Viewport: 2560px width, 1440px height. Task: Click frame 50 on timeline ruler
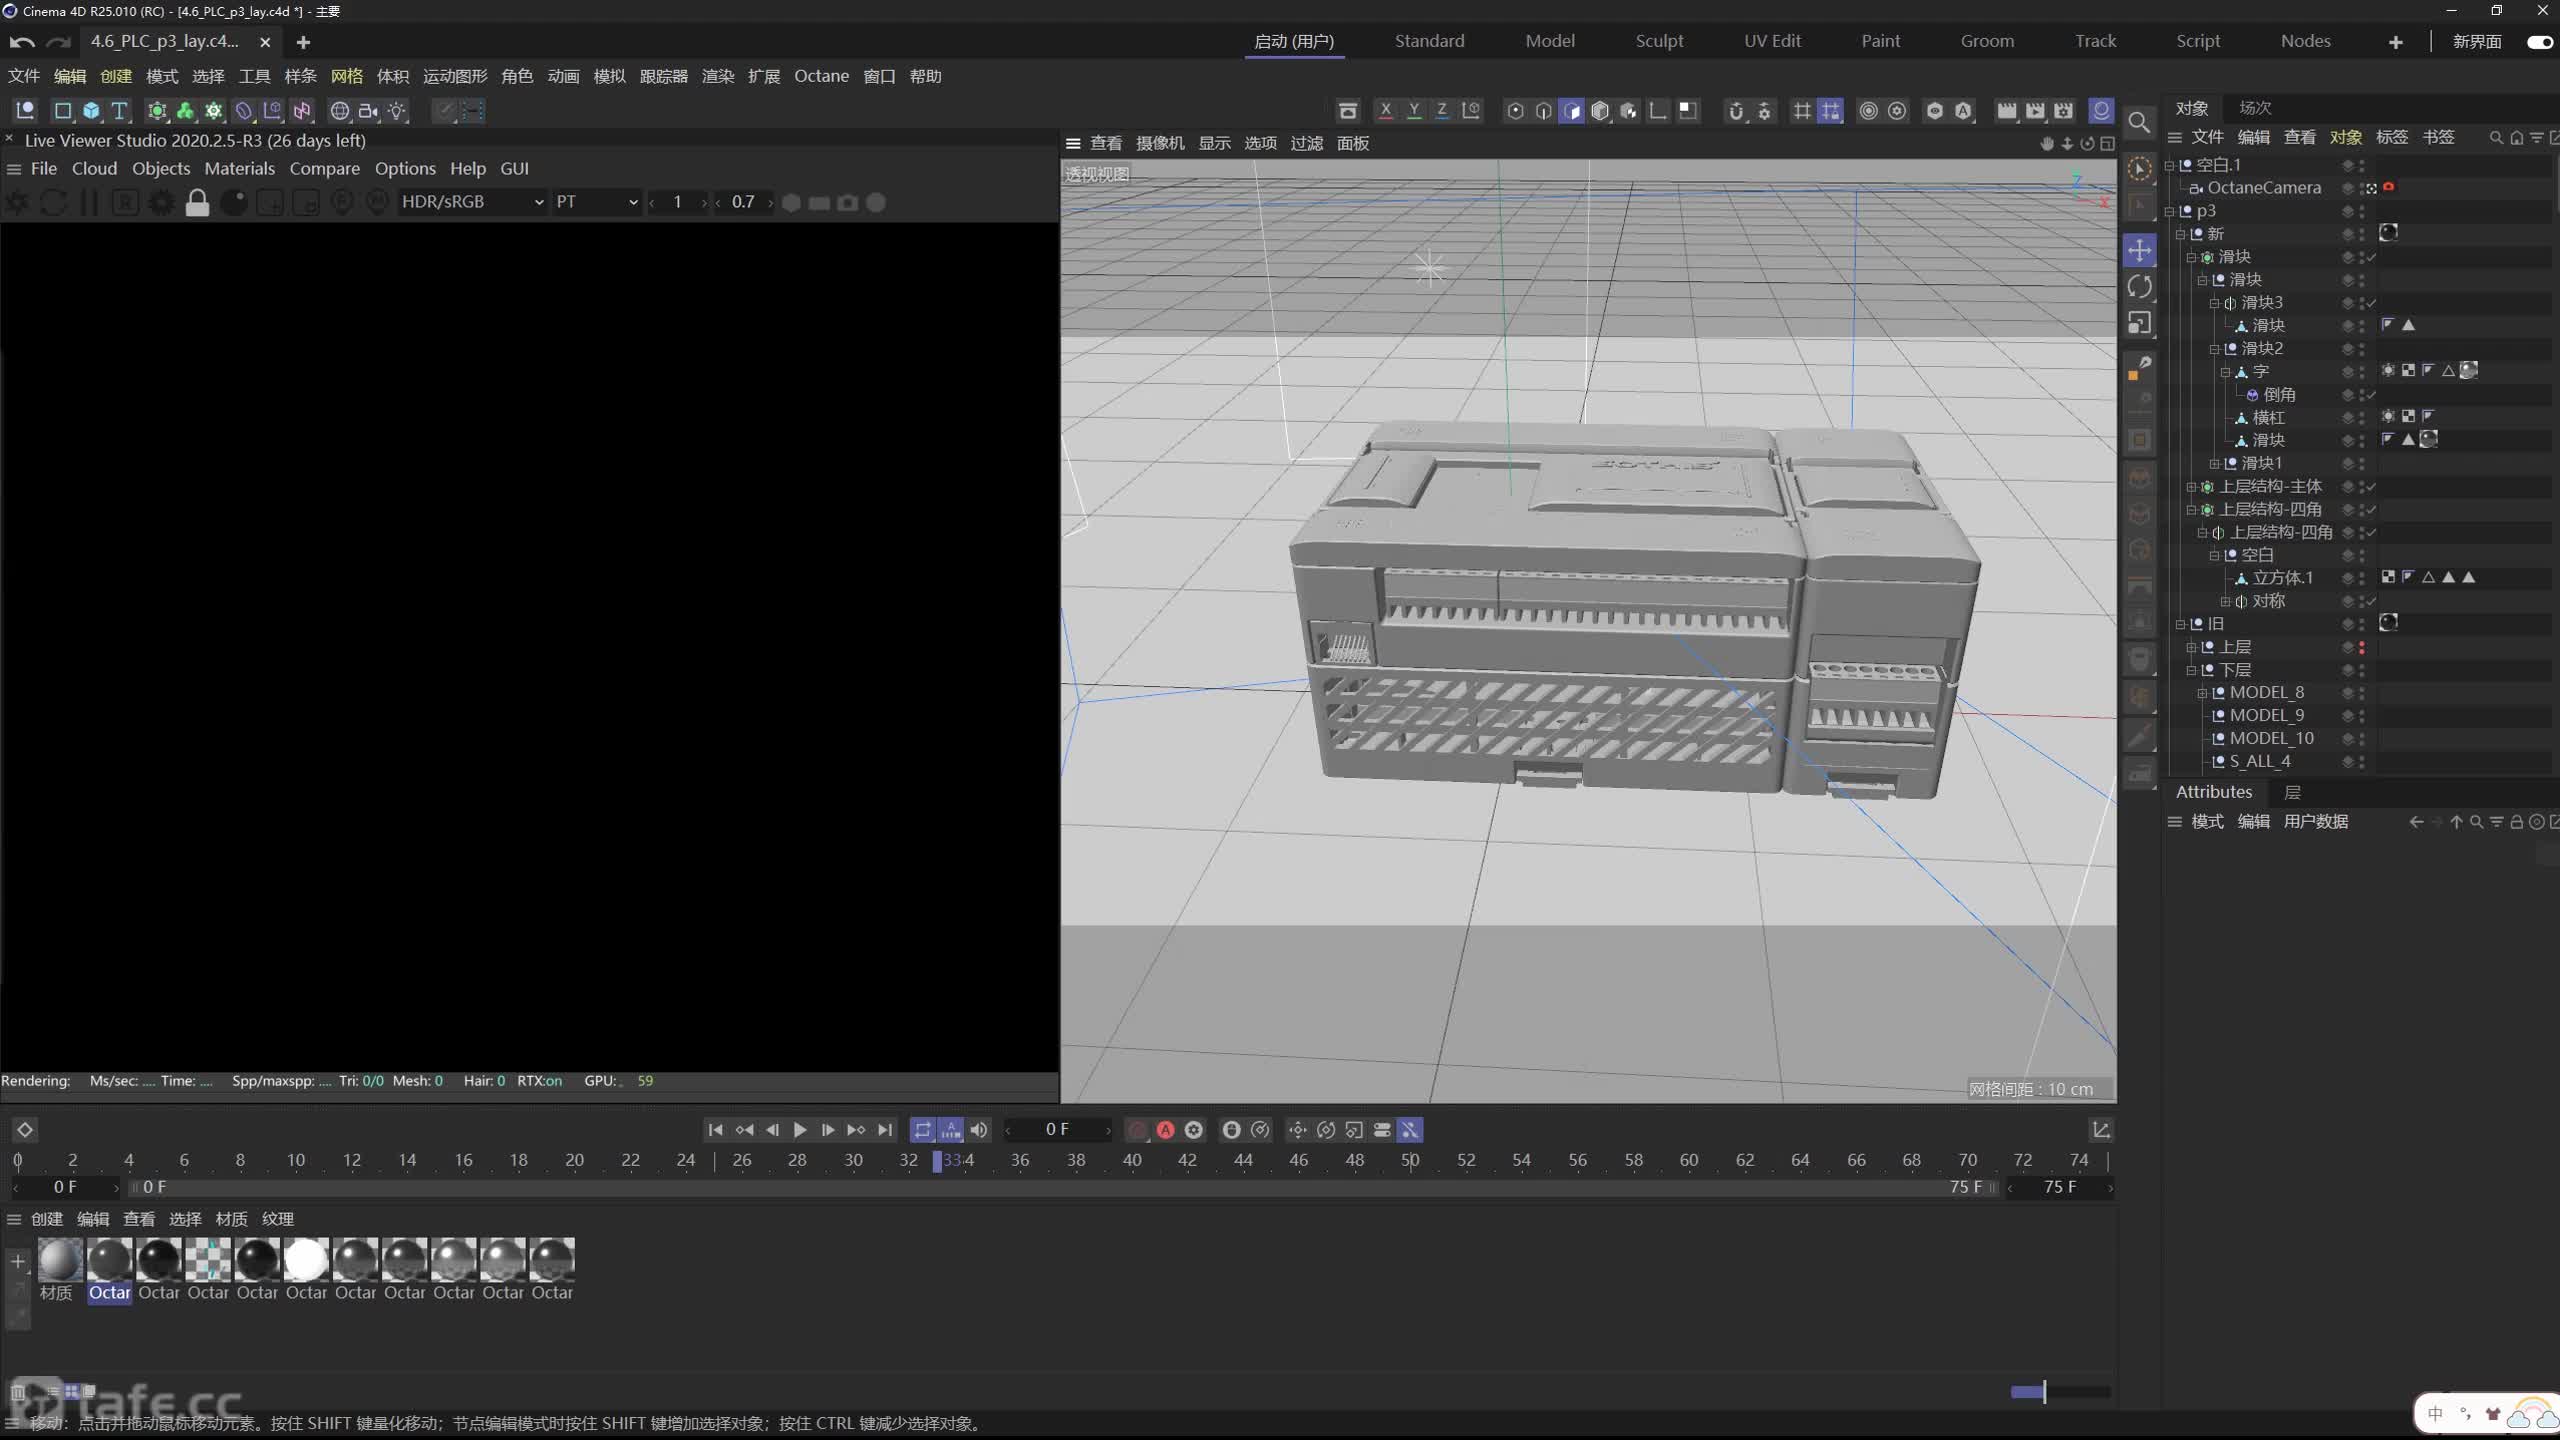coord(1410,1160)
